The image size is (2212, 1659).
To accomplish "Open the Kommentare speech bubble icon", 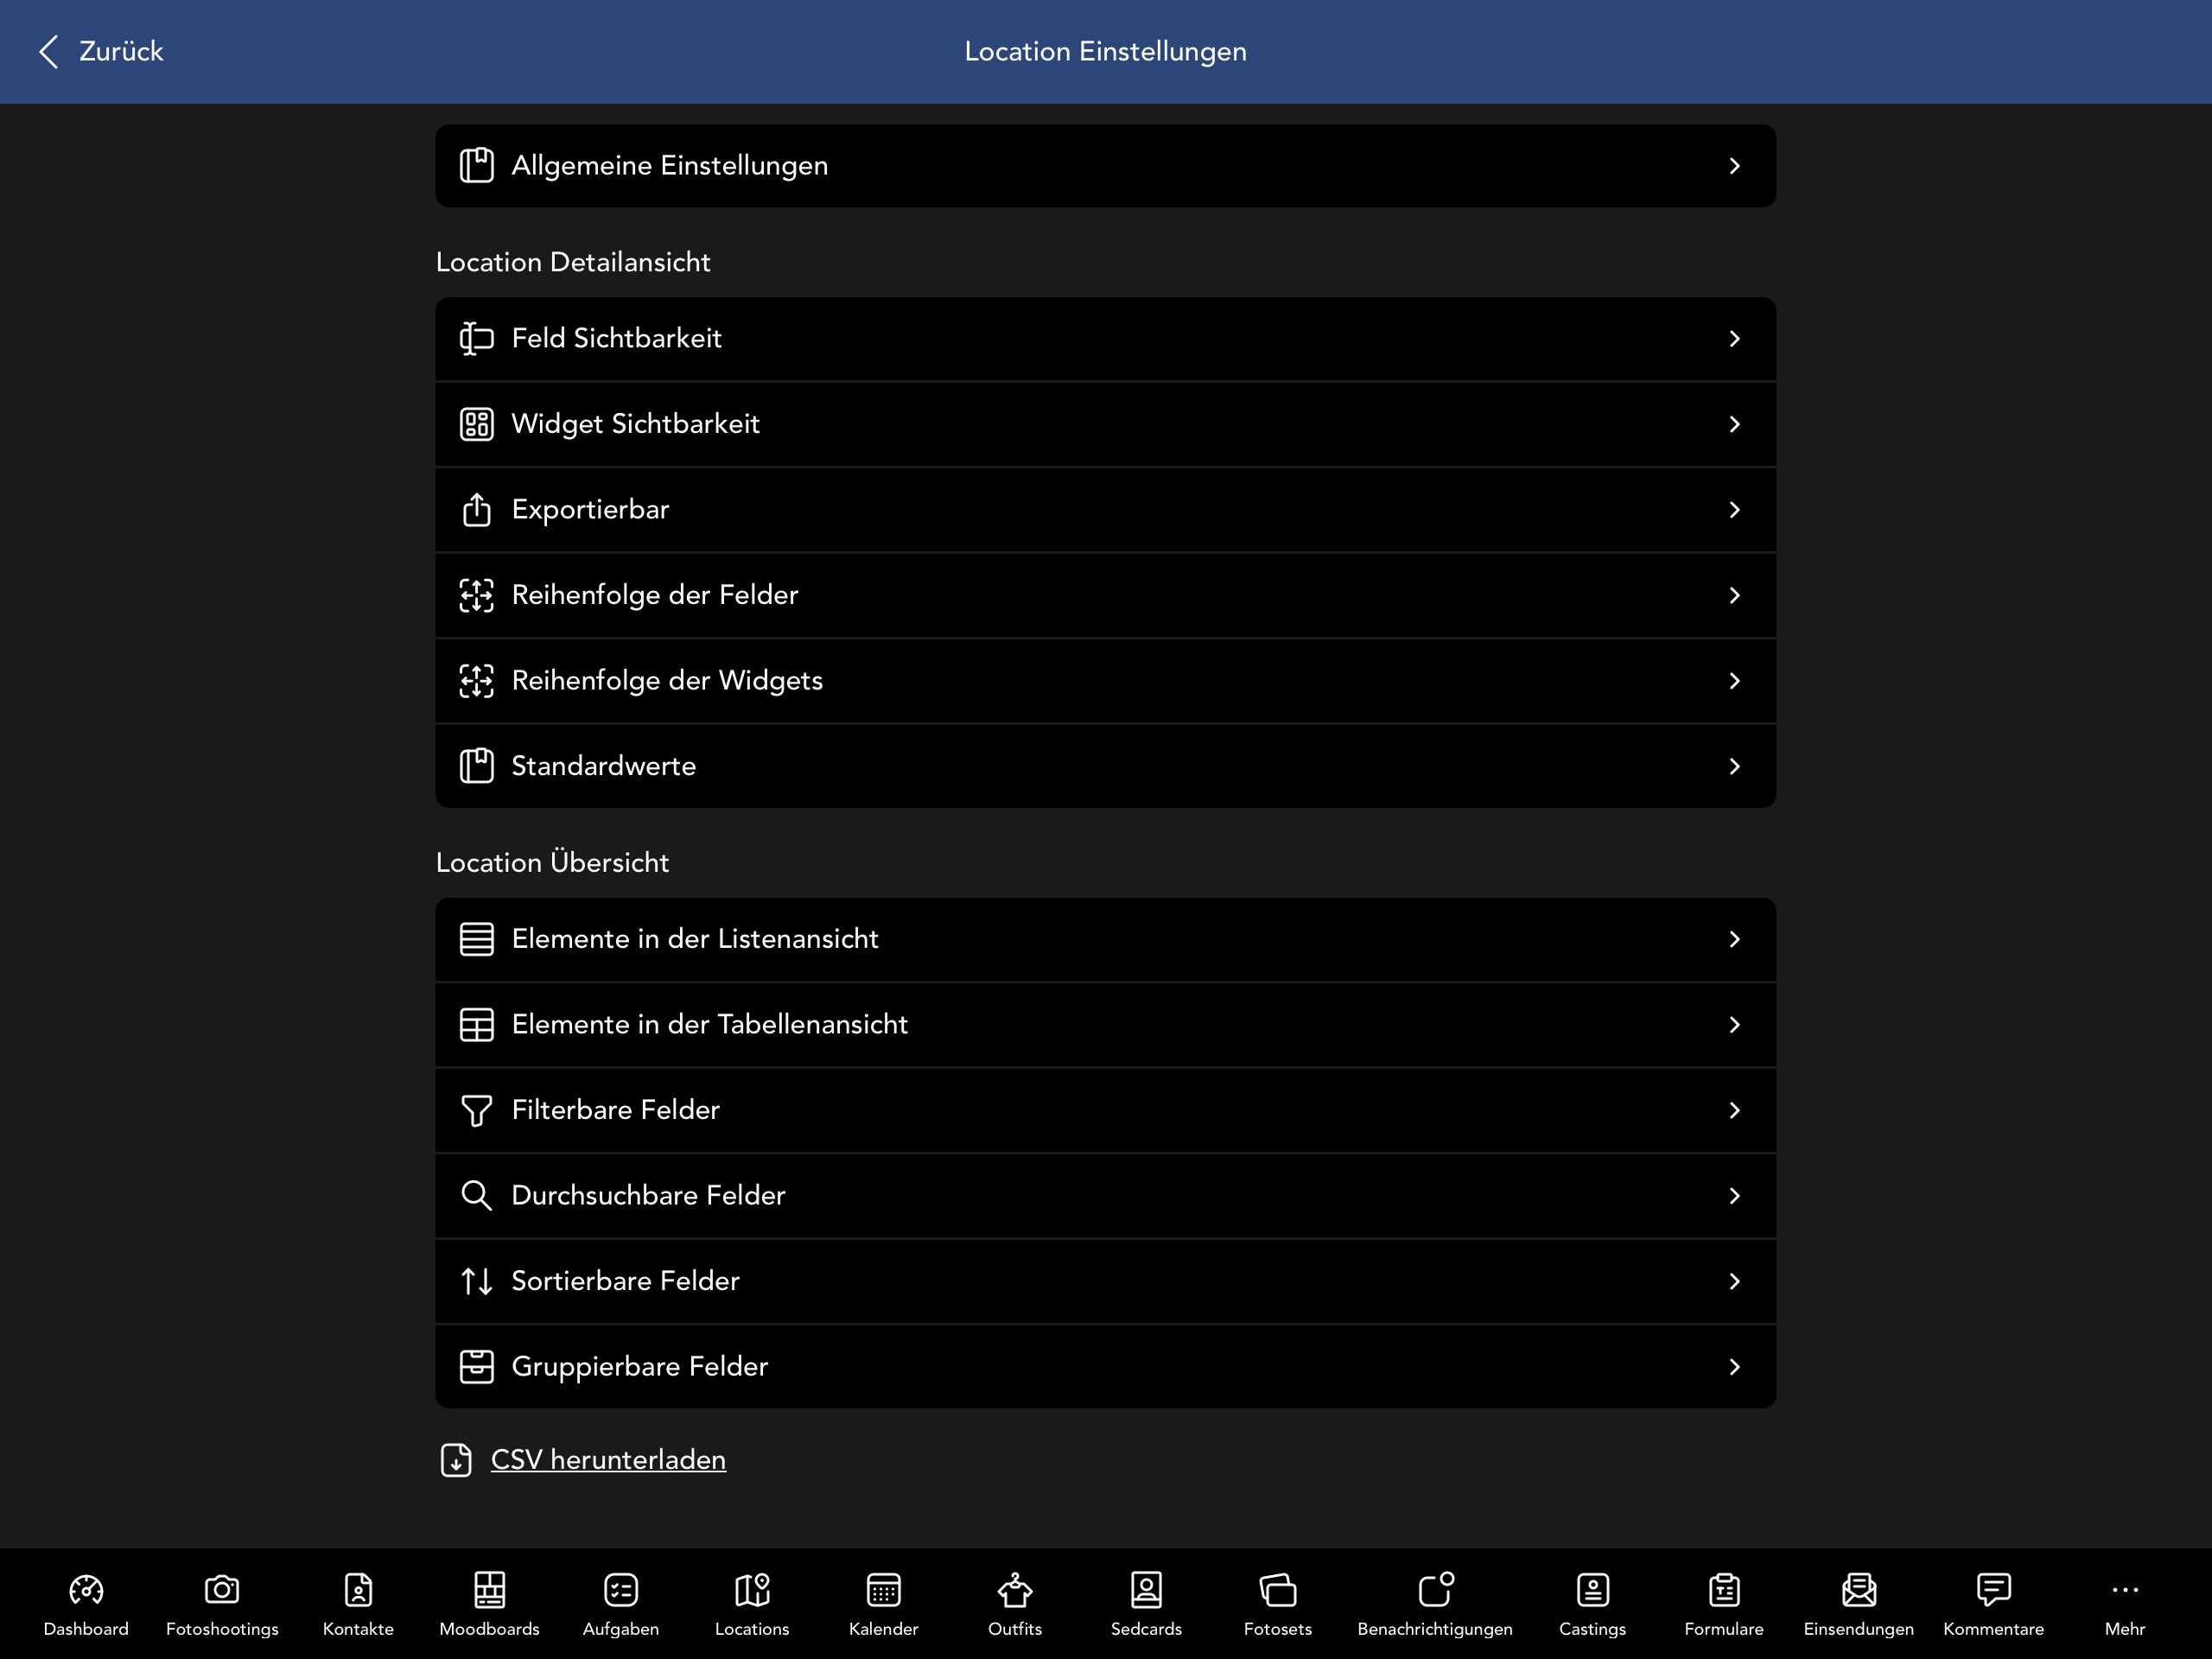I will point(1993,1589).
